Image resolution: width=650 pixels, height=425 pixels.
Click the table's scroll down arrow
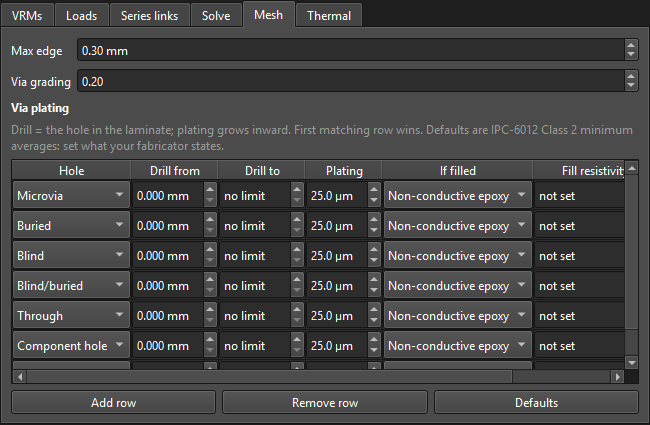tap(631, 363)
